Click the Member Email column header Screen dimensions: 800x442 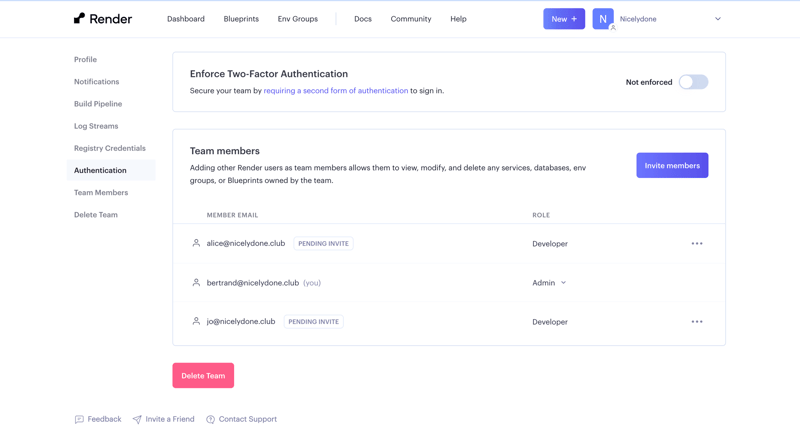click(x=232, y=215)
